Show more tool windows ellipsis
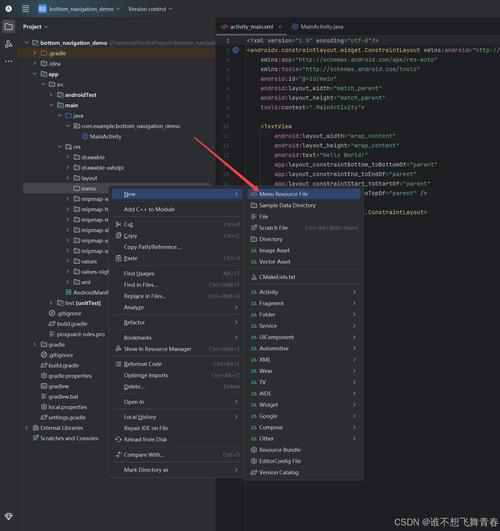Viewport: 500px width, 531px height. (9, 61)
